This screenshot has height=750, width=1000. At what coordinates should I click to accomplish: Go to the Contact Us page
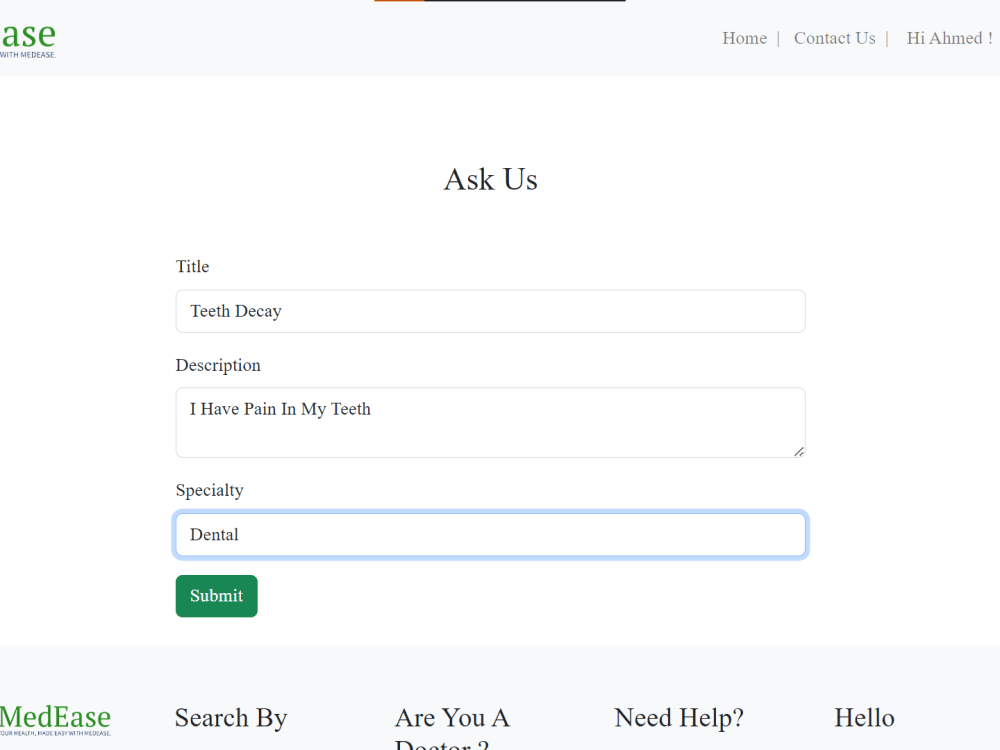coord(834,38)
